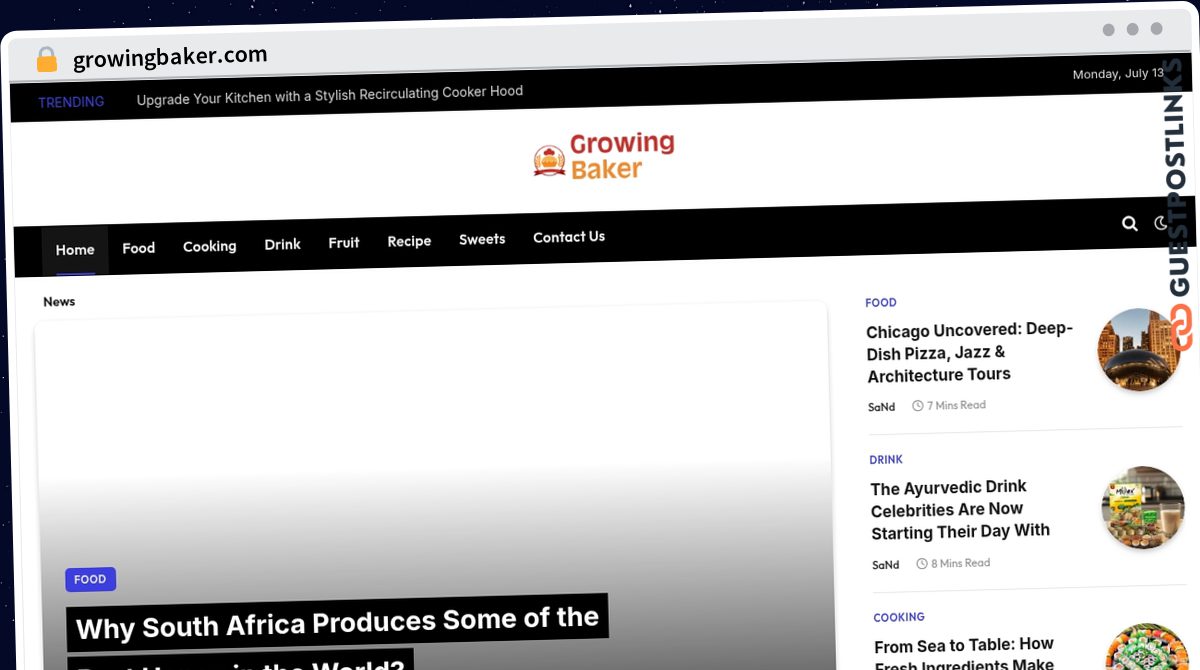Open From Sea to Table article
Image resolution: width=1200 pixels, height=670 pixels.
tap(965, 653)
